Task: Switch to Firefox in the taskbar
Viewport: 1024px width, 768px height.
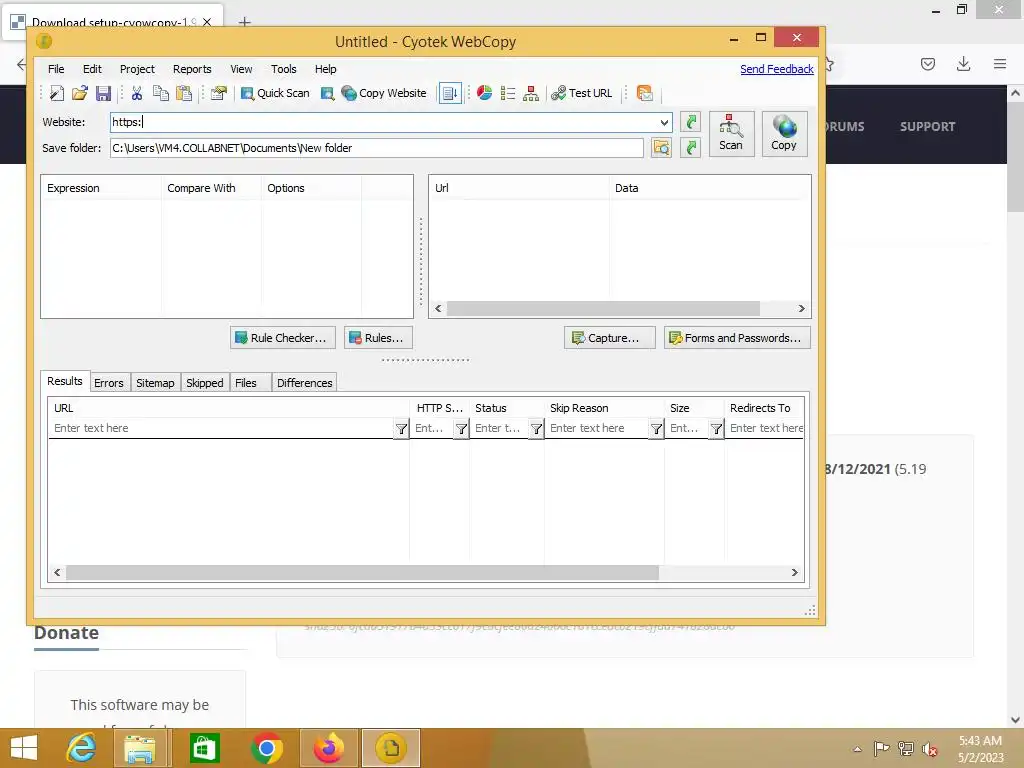Action: pos(328,748)
